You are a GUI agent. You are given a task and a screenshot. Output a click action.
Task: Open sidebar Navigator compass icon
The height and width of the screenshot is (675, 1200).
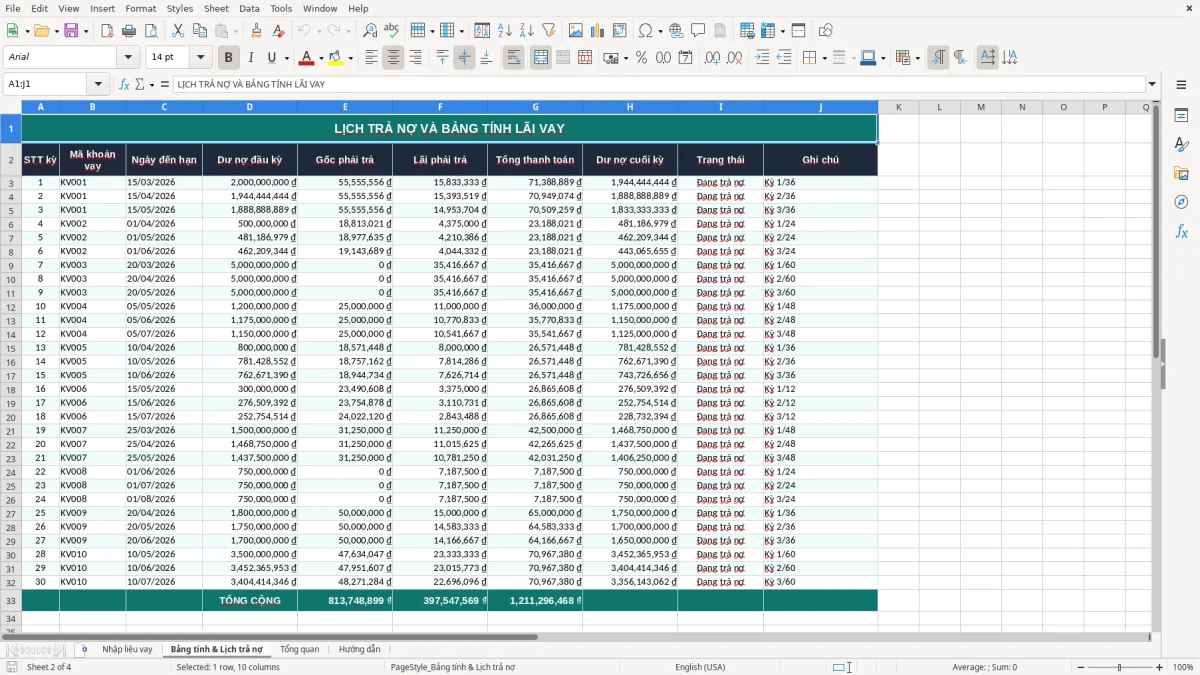click(x=1181, y=202)
